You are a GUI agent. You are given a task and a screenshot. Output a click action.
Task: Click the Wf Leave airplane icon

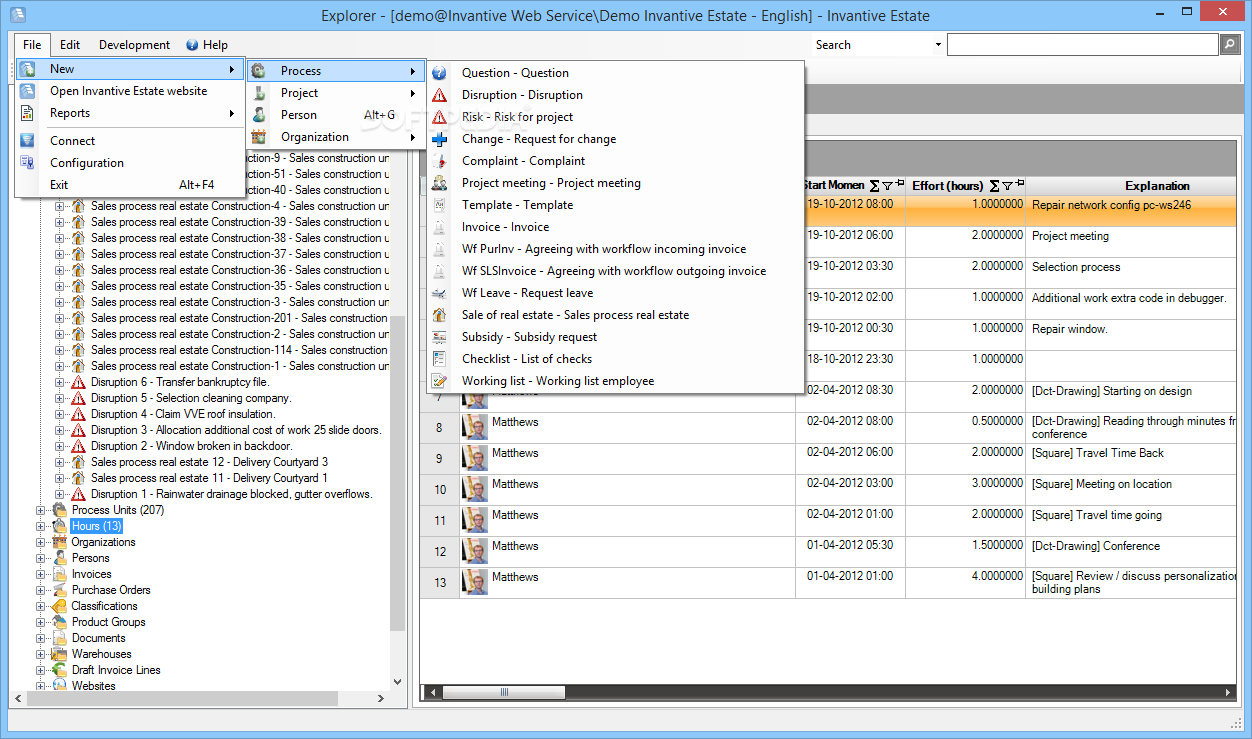[x=439, y=293]
